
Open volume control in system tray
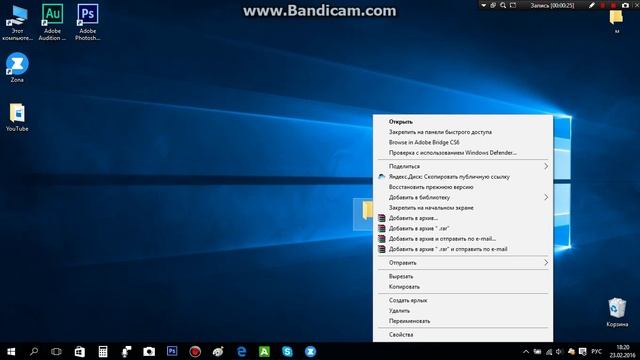[559, 351]
